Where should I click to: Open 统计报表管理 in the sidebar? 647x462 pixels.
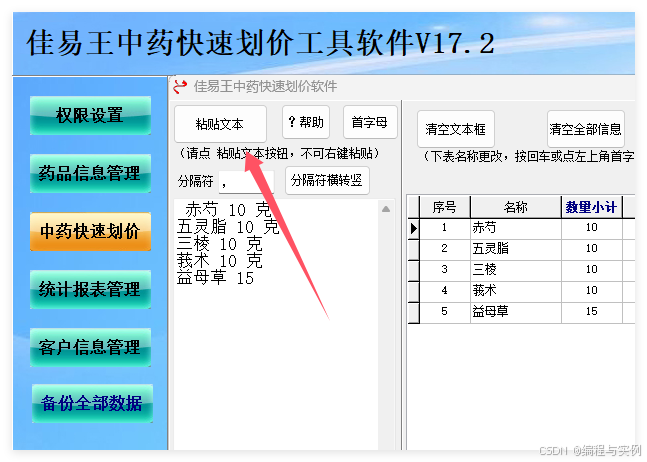tap(90, 290)
